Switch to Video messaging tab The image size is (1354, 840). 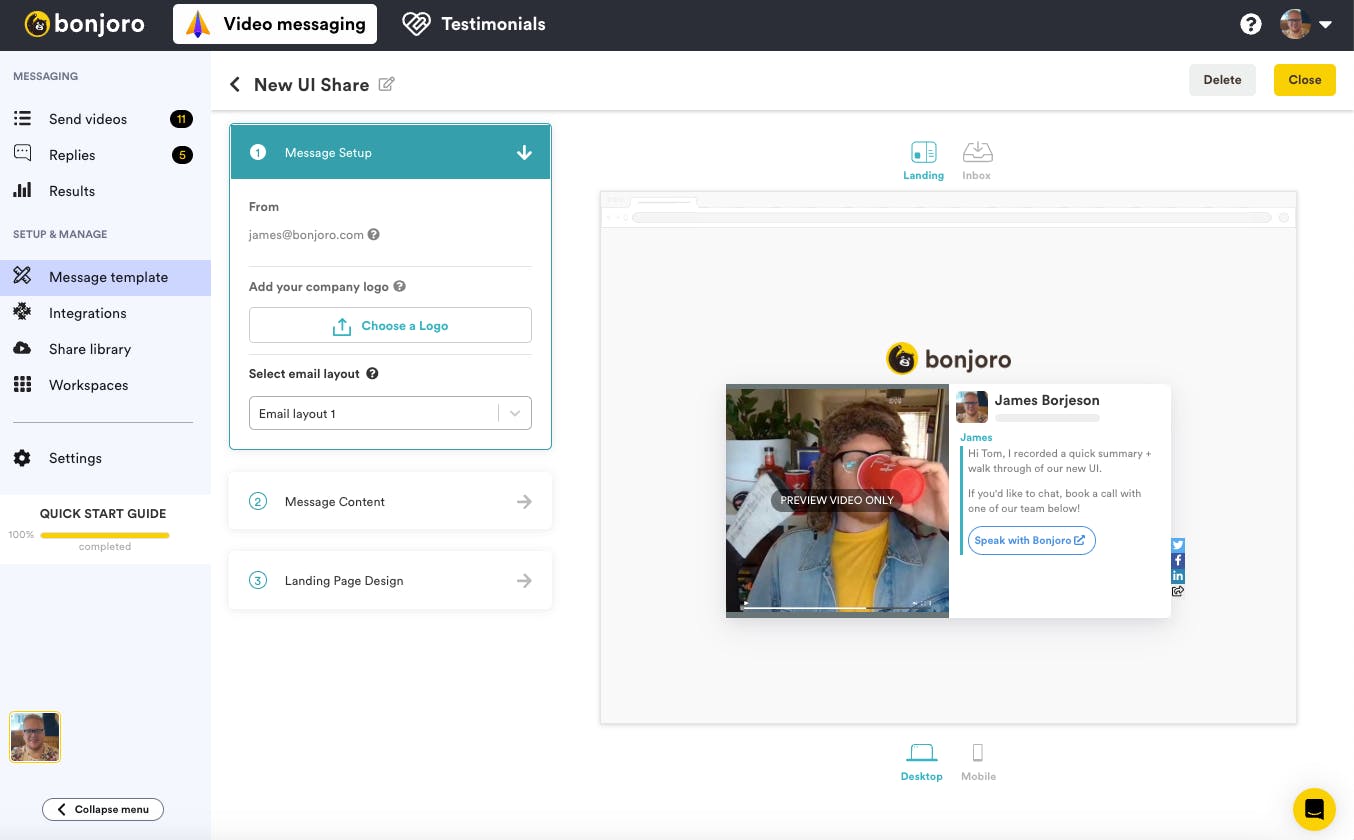click(x=275, y=24)
